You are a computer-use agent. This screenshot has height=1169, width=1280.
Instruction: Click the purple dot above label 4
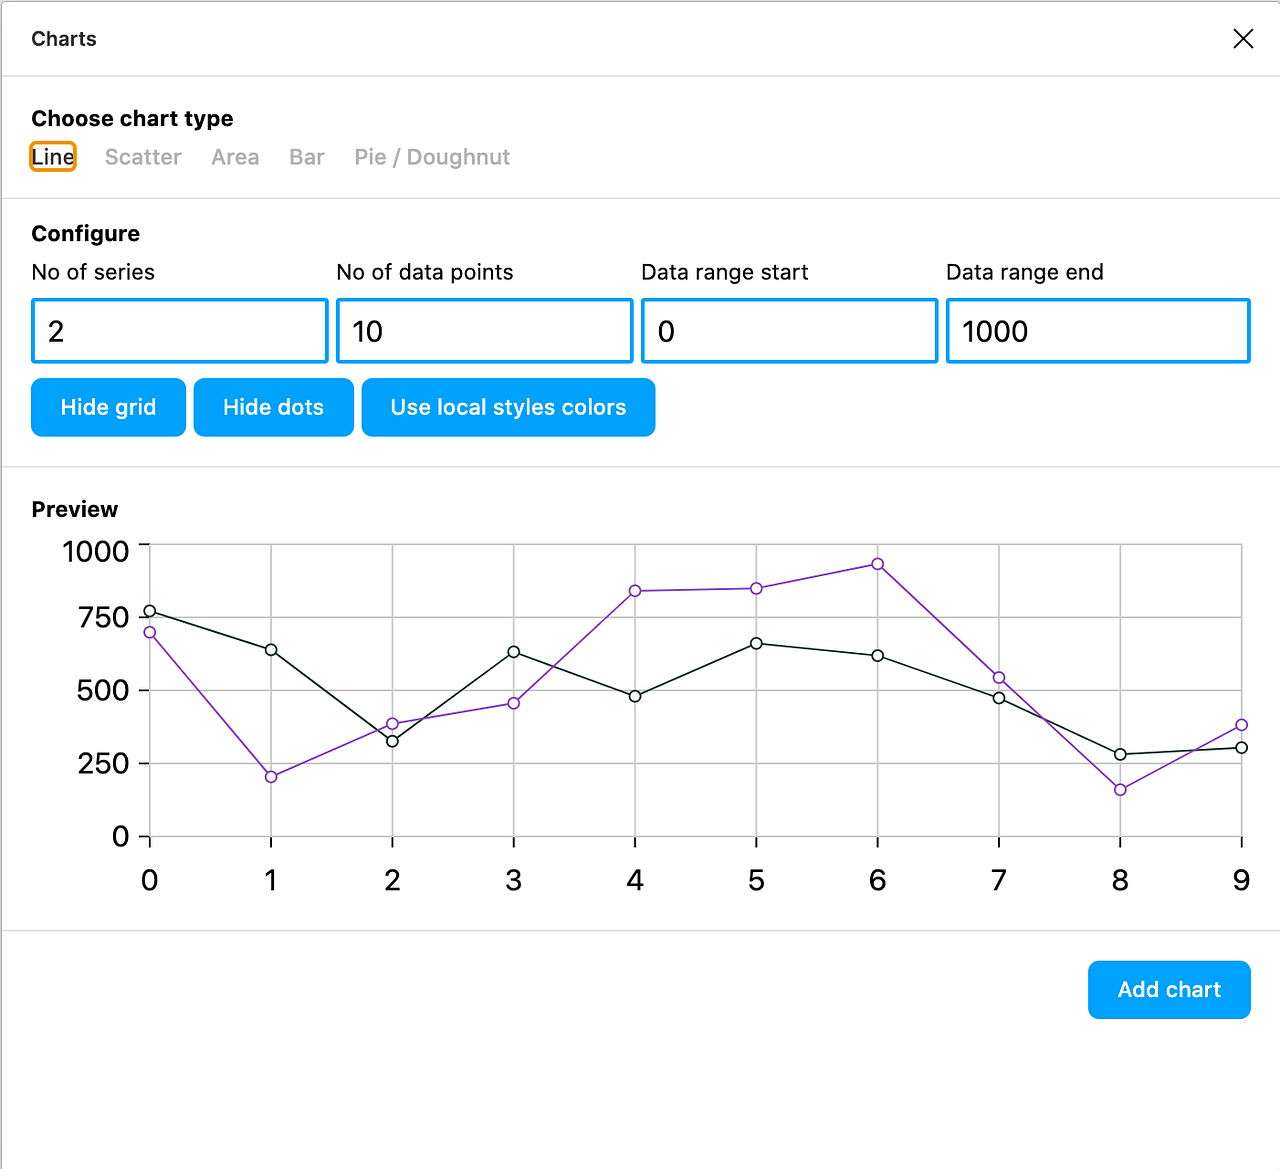(634, 591)
